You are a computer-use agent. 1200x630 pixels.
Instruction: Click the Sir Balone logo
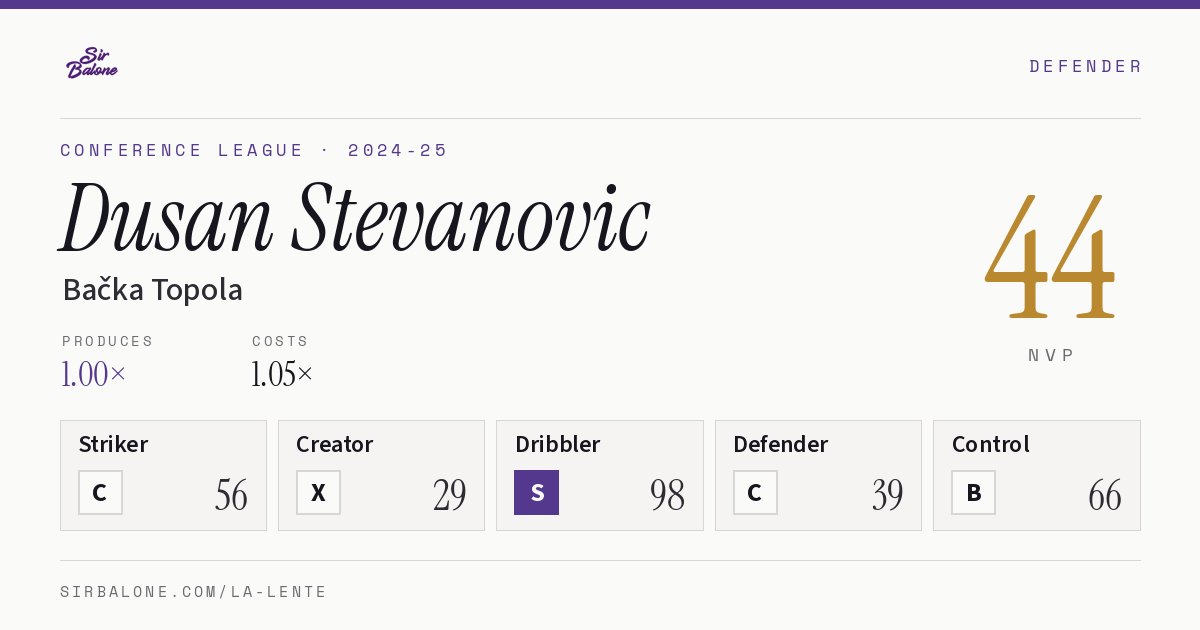click(92, 63)
